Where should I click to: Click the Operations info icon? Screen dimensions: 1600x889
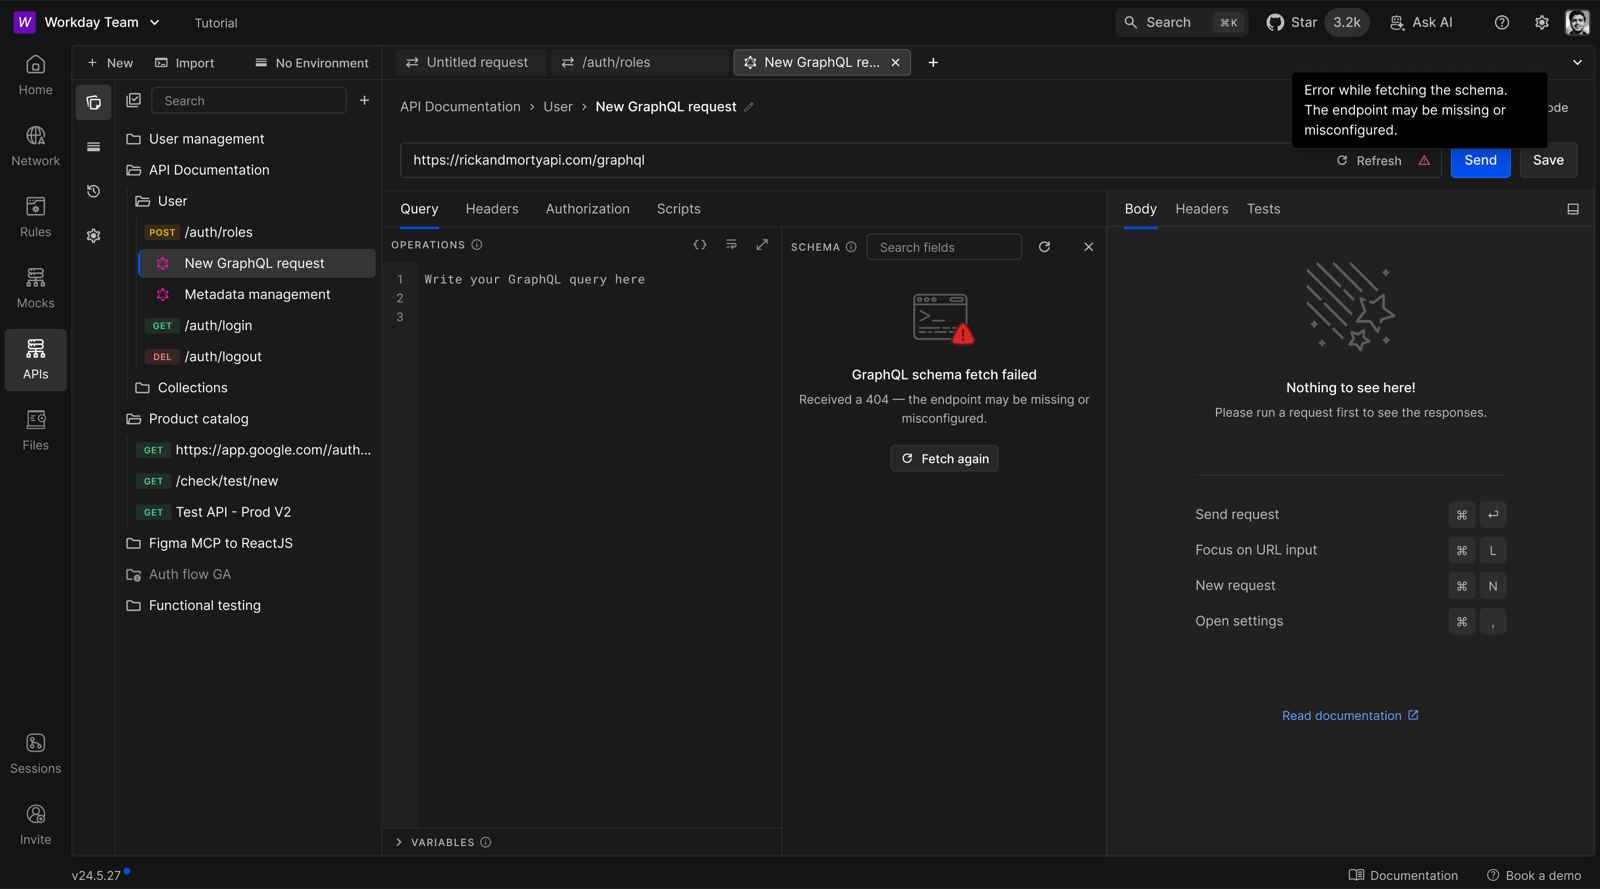[477, 245]
